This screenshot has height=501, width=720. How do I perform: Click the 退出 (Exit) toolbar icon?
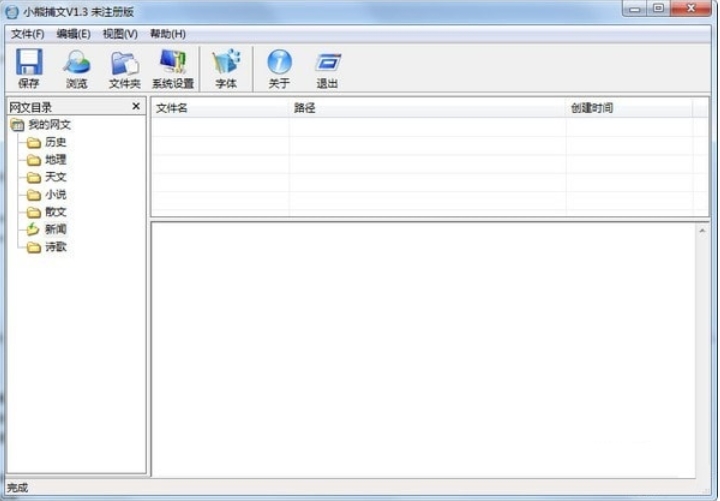(x=327, y=62)
